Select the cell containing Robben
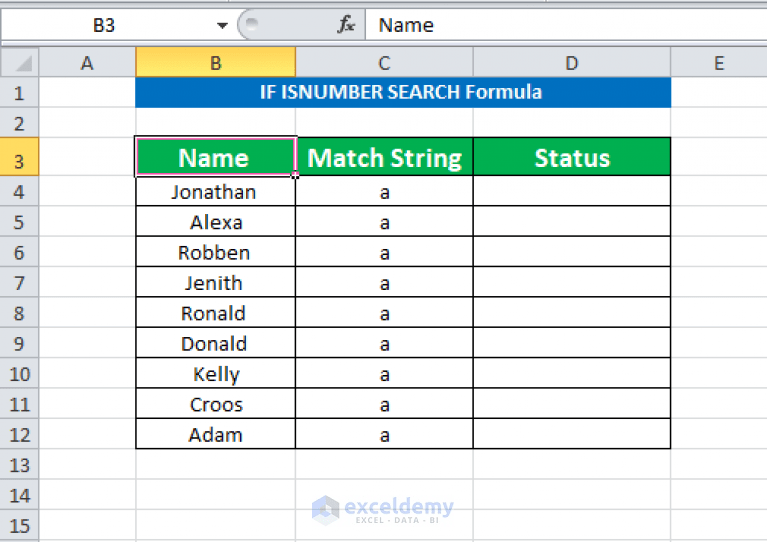 click(x=216, y=252)
